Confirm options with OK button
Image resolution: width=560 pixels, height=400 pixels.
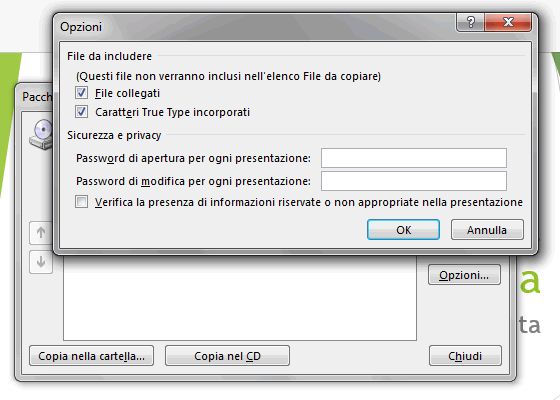[x=403, y=230]
